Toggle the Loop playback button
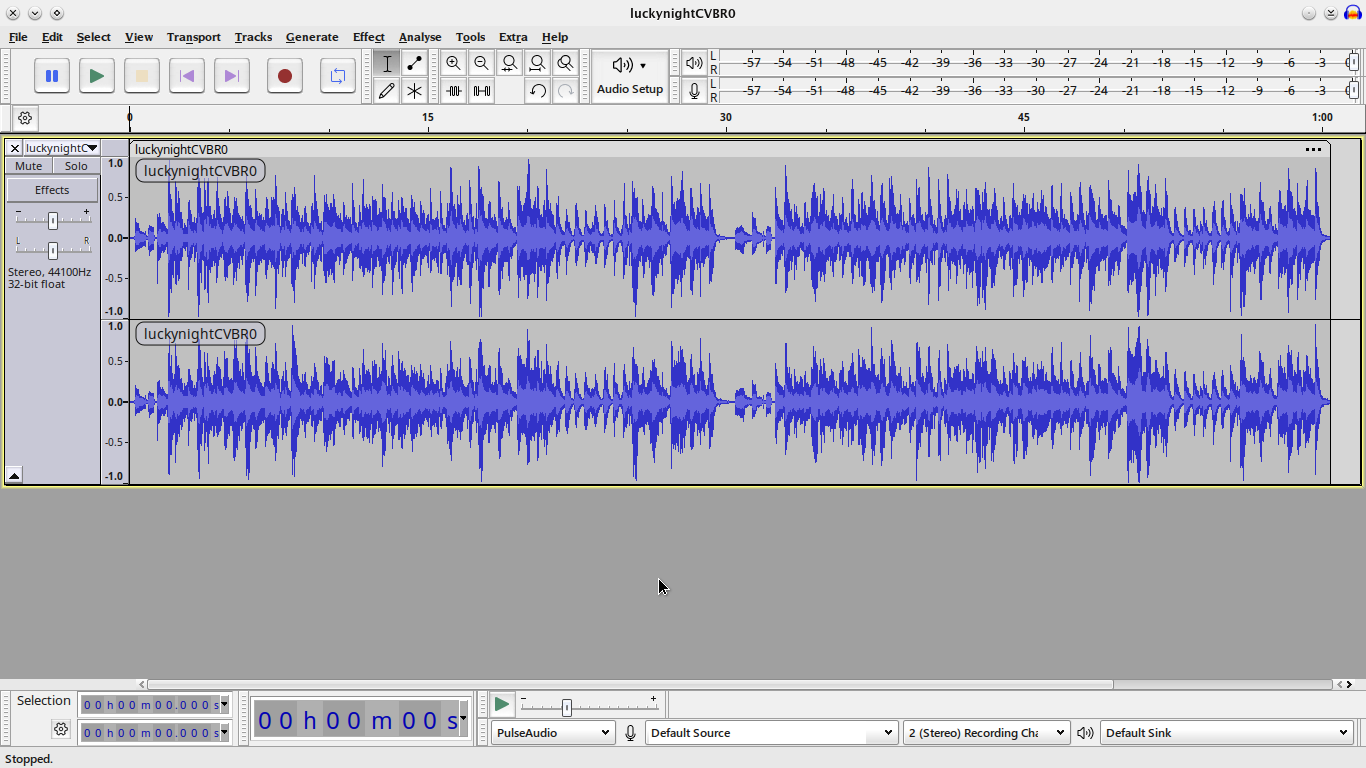 338,76
